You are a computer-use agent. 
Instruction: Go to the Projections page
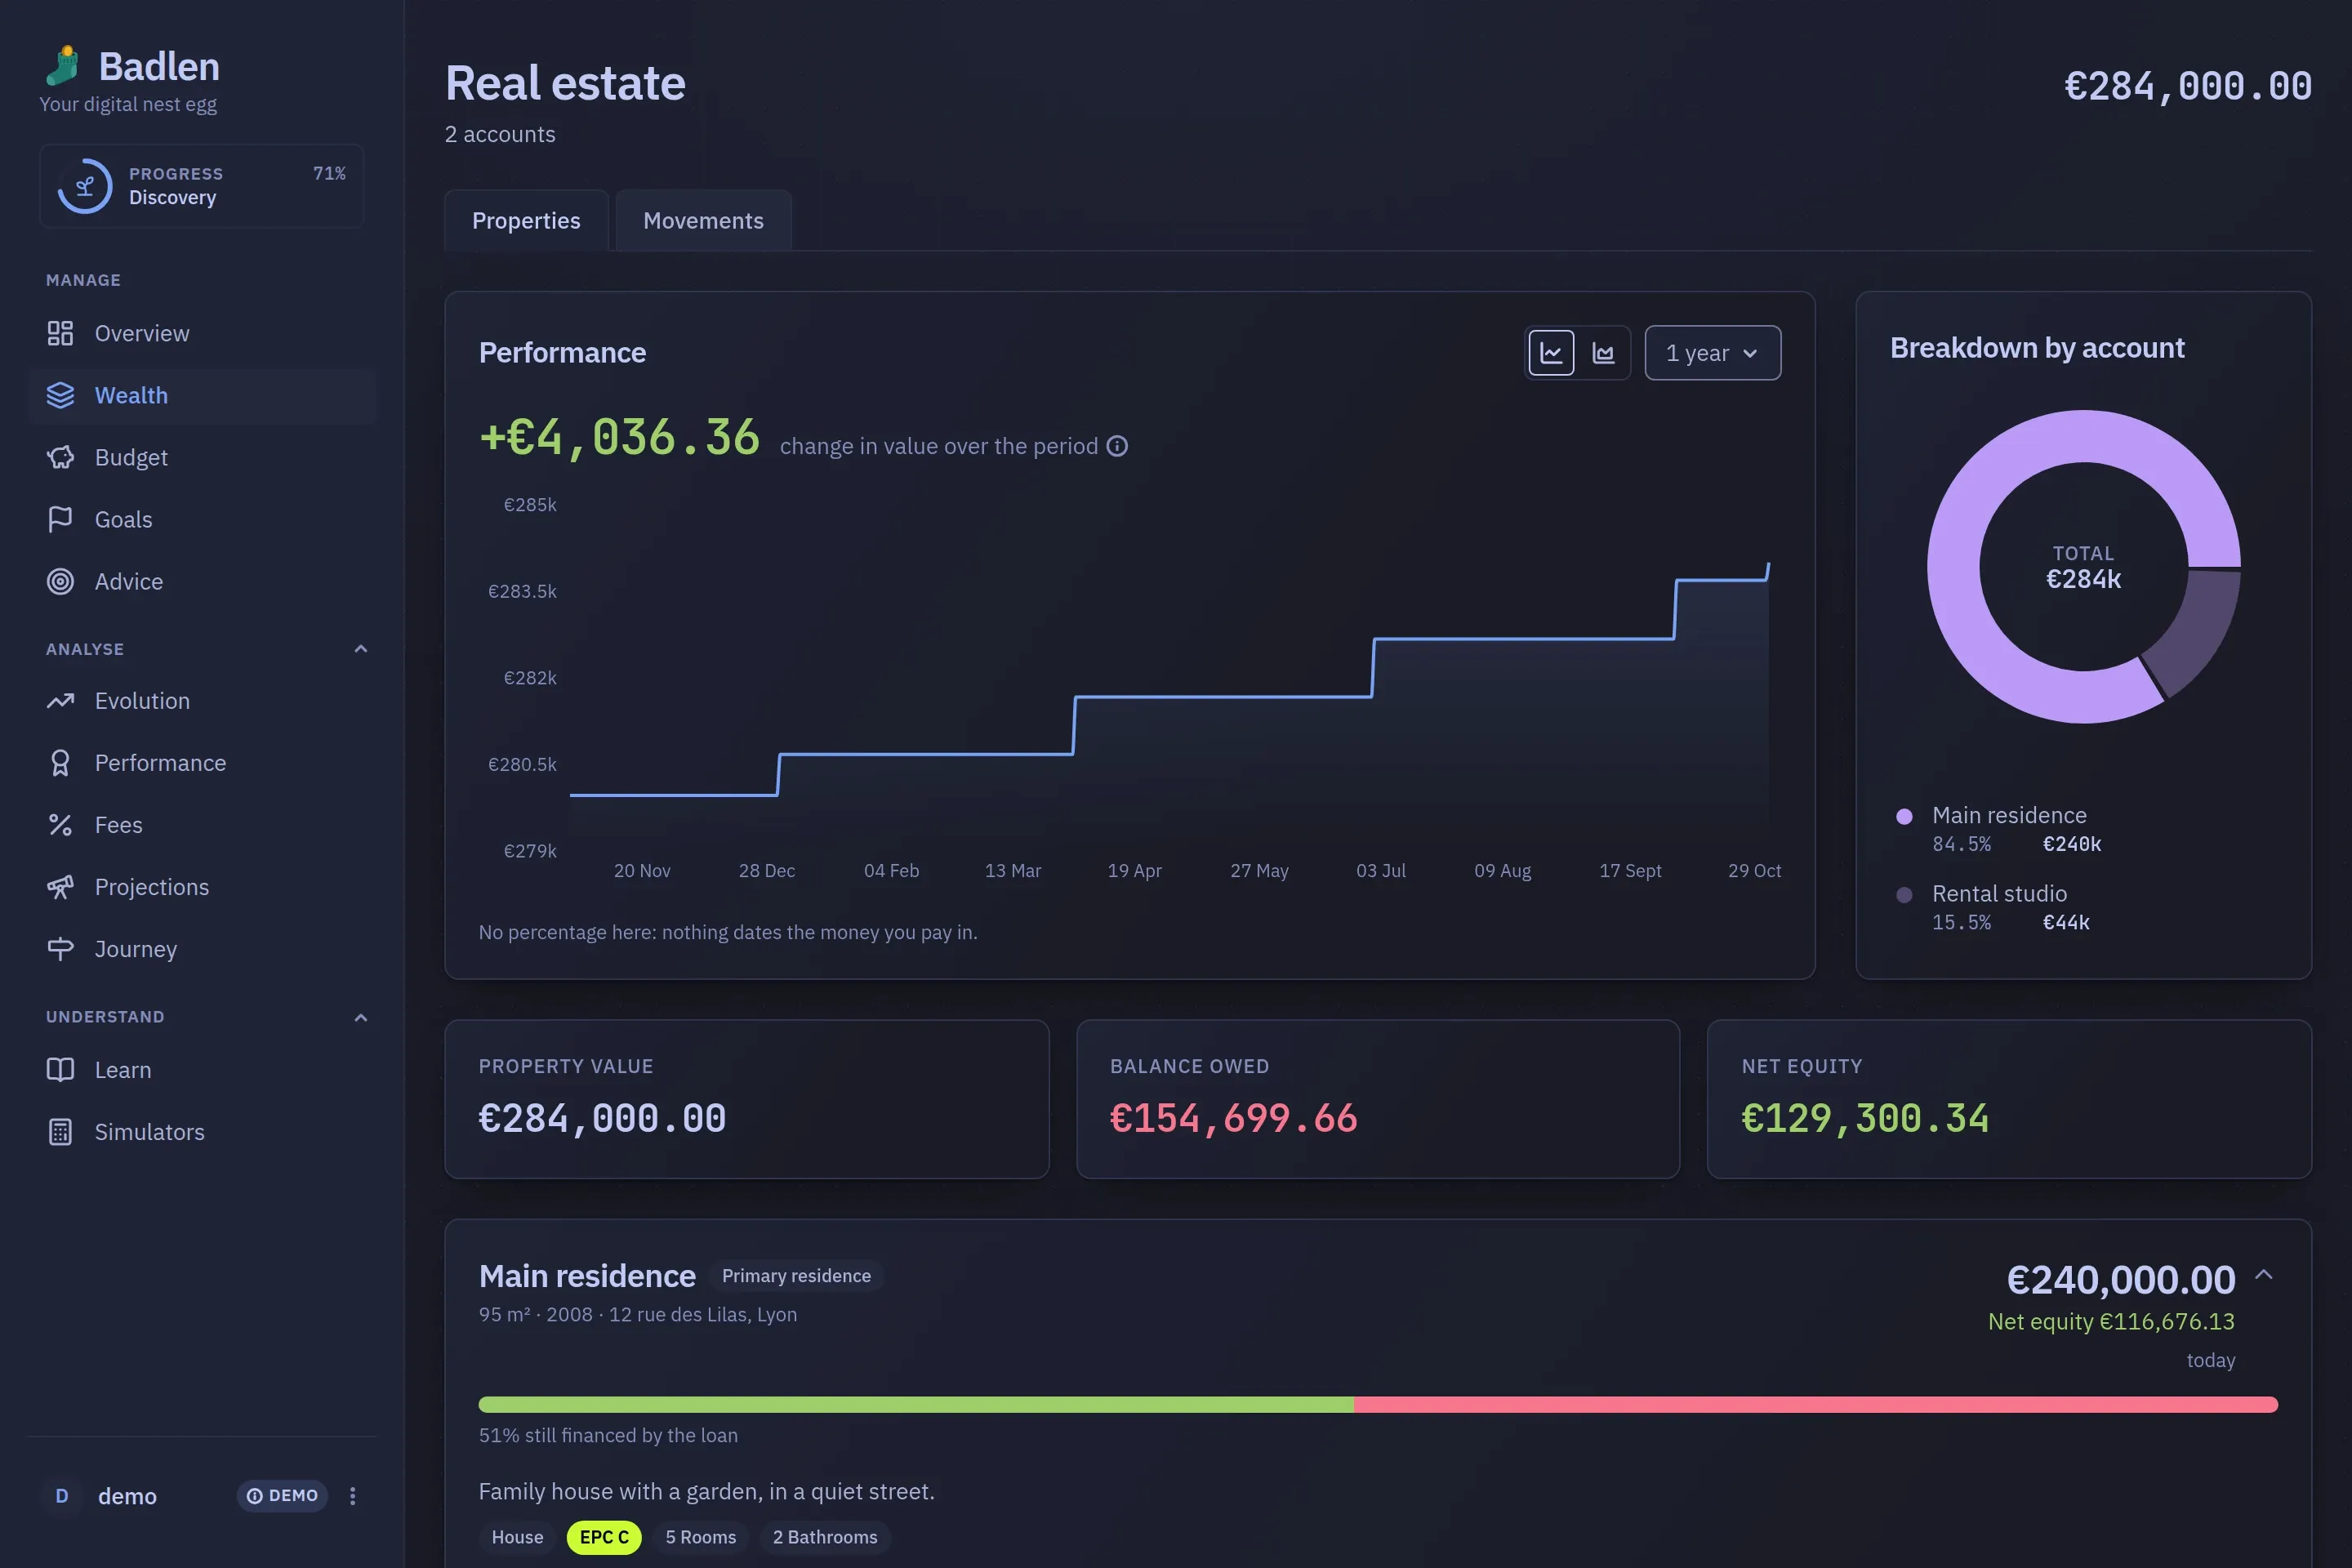point(203,887)
